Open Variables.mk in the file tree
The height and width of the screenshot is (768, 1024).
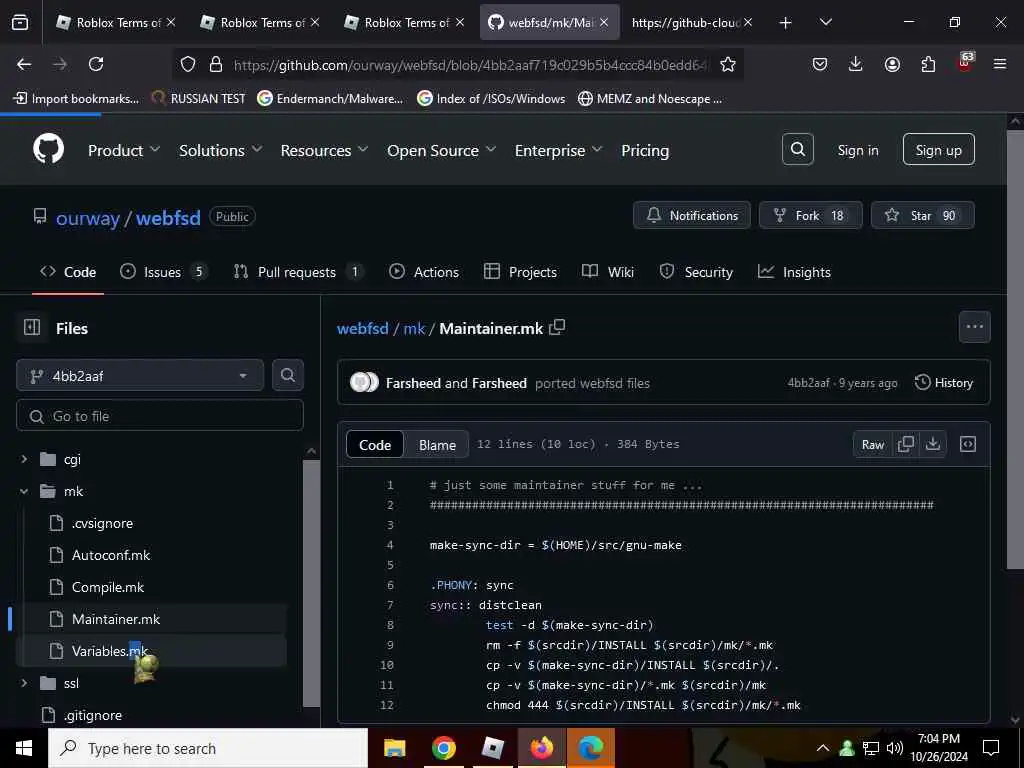[152, 650]
